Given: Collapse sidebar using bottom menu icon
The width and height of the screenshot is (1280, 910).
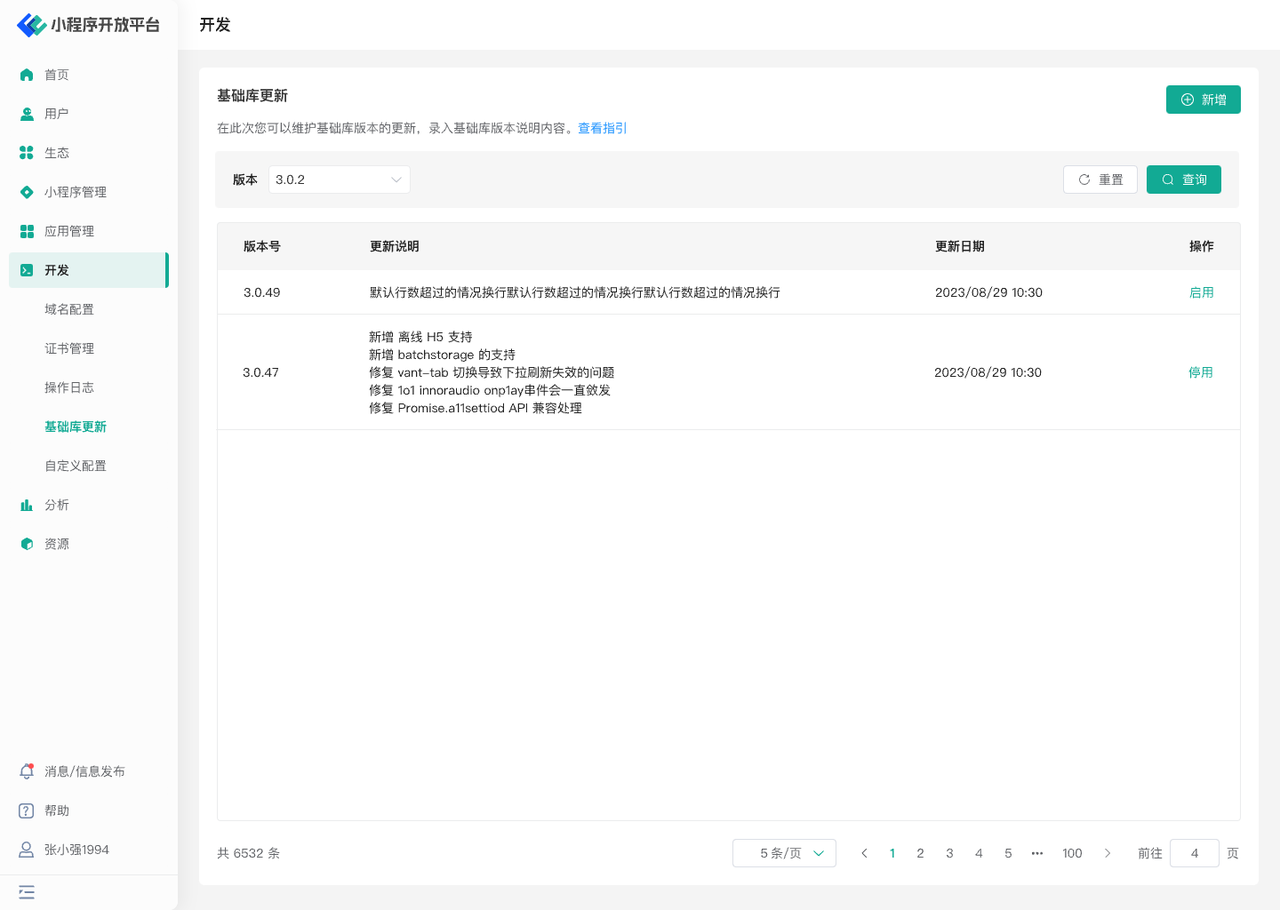Looking at the screenshot, I should point(27,892).
